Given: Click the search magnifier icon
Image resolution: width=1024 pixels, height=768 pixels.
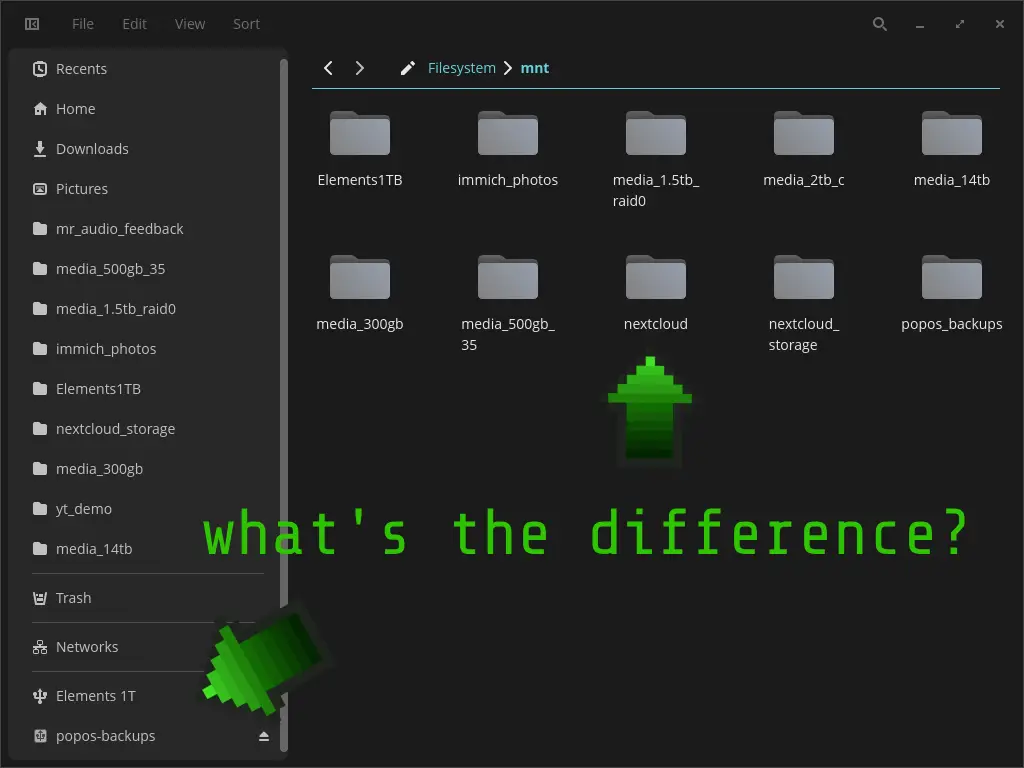Looking at the screenshot, I should (880, 24).
